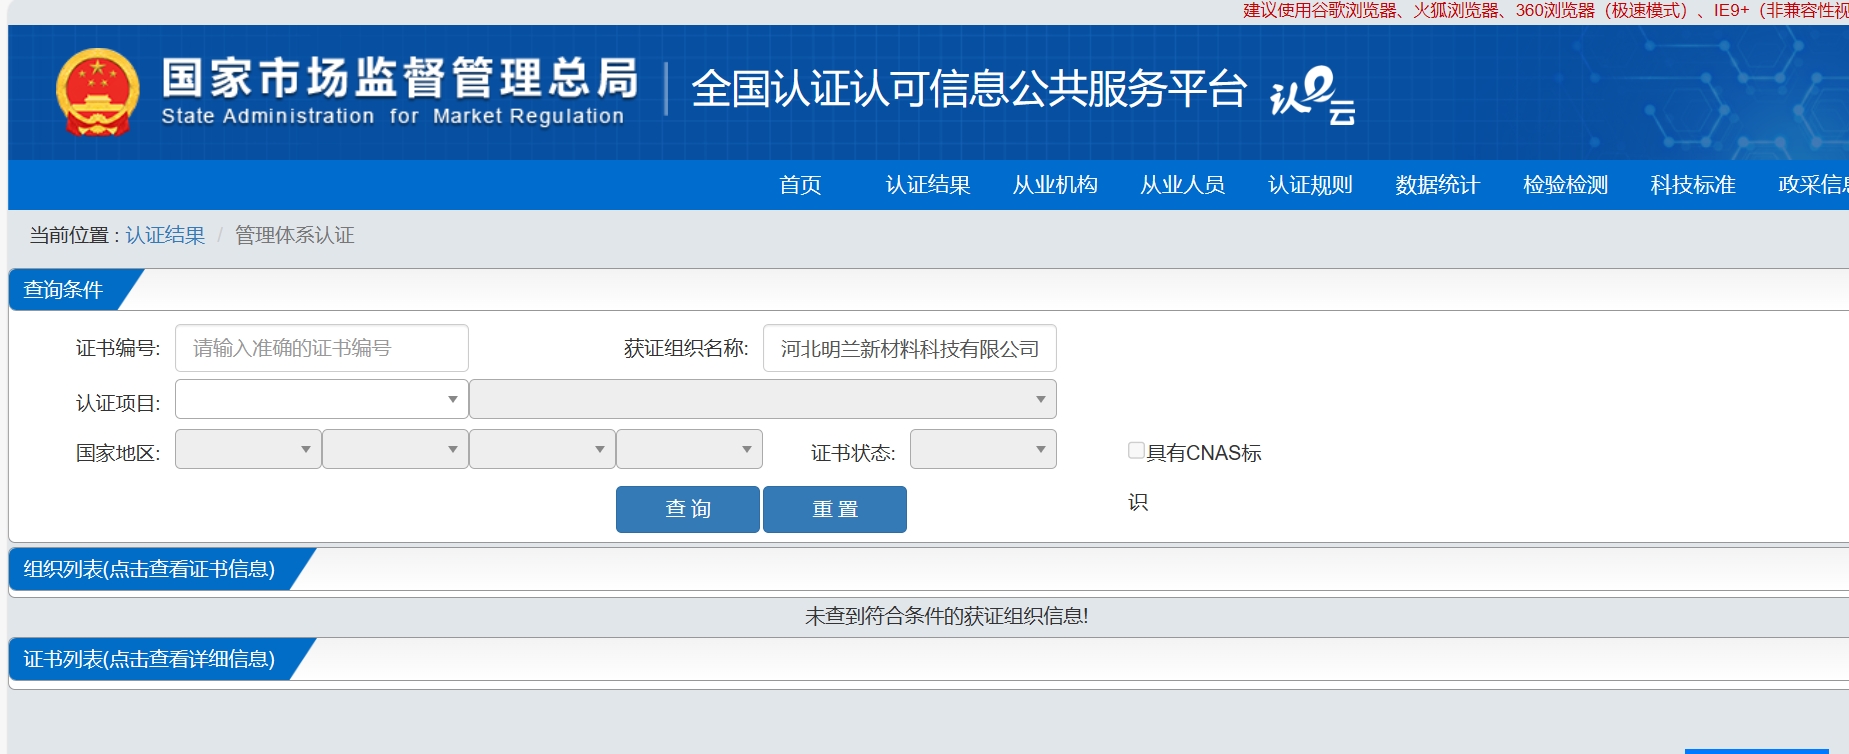
Task: Click the national emblem logo
Action: coord(97,92)
